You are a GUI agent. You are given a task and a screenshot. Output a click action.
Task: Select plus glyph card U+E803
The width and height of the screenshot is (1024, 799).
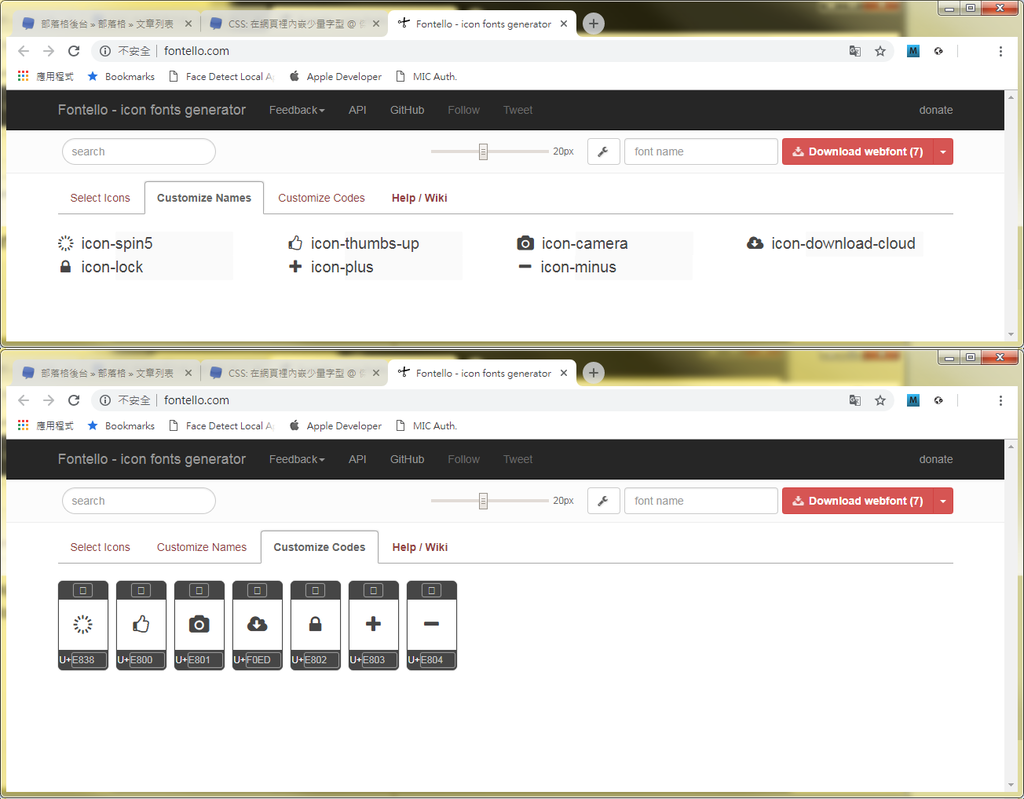[x=374, y=625]
